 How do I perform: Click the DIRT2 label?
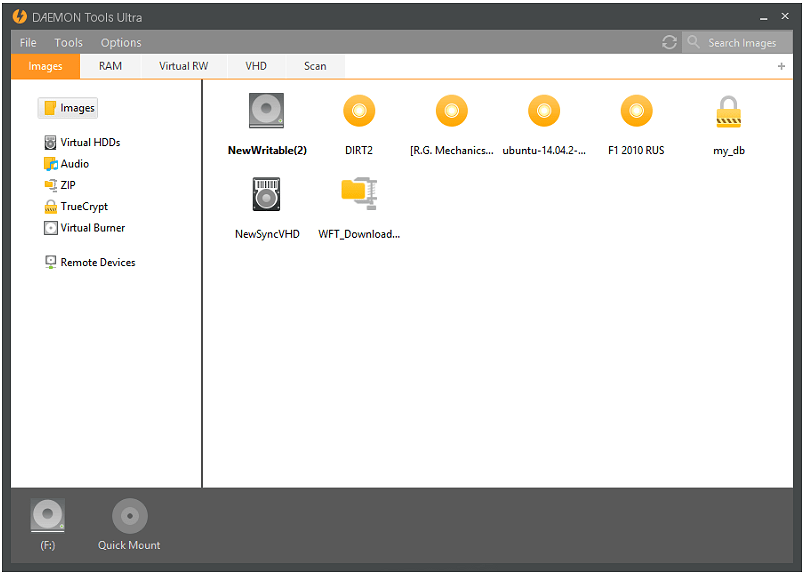click(x=359, y=150)
